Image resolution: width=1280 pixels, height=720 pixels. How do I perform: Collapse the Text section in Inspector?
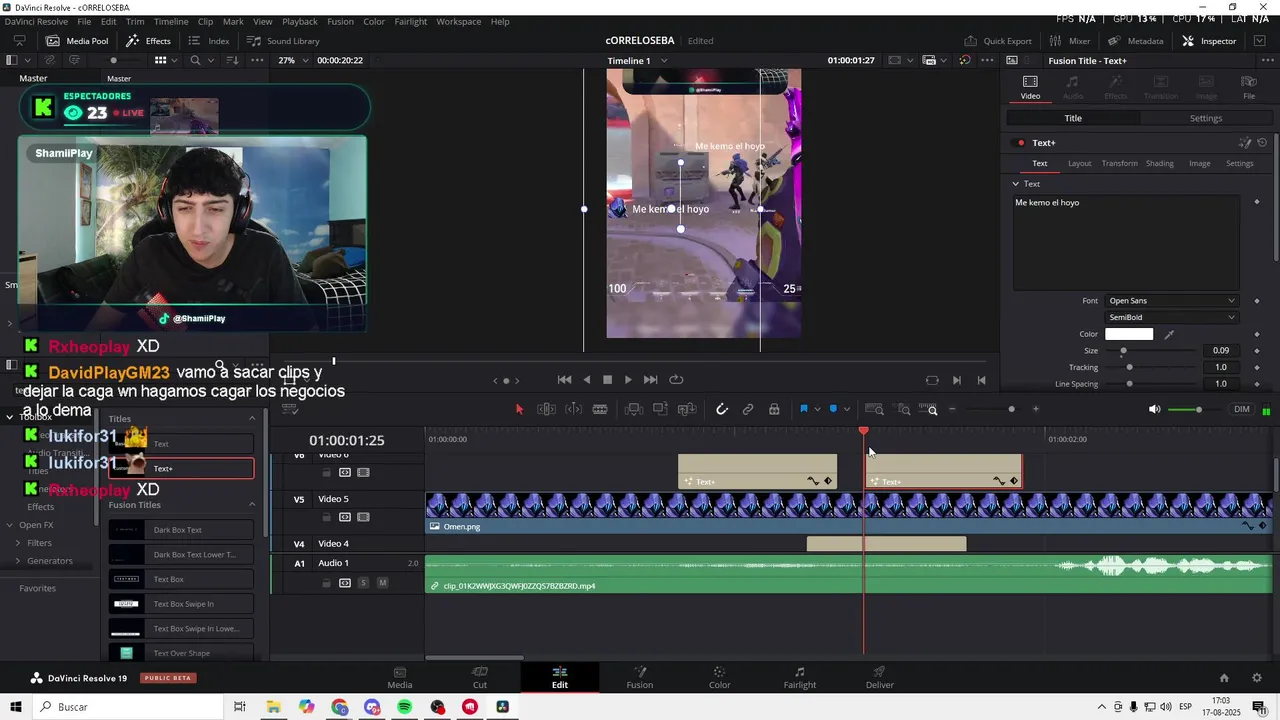pyautogui.click(x=1015, y=184)
